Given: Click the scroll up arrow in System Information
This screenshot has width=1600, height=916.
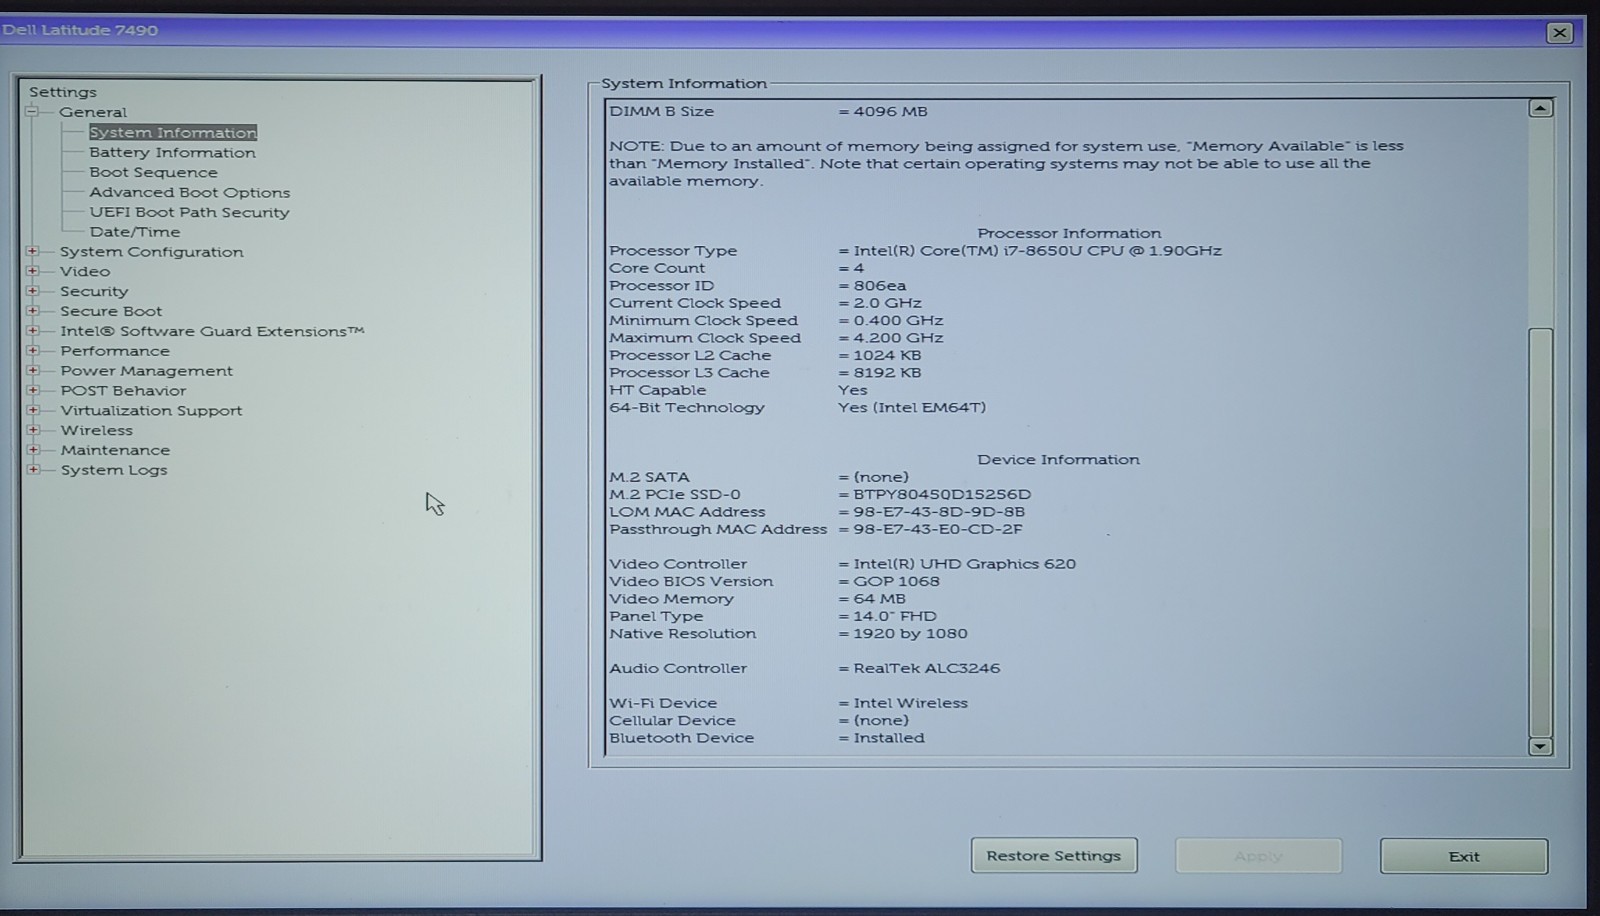Looking at the screenshot, I should tap(1541, 107).
